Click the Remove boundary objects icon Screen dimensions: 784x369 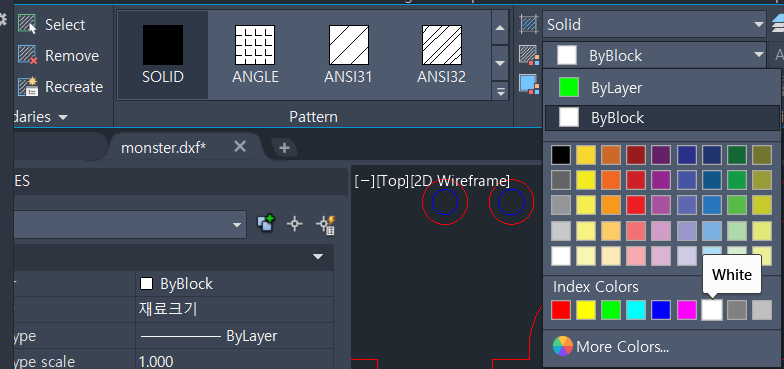pos(27,55)
